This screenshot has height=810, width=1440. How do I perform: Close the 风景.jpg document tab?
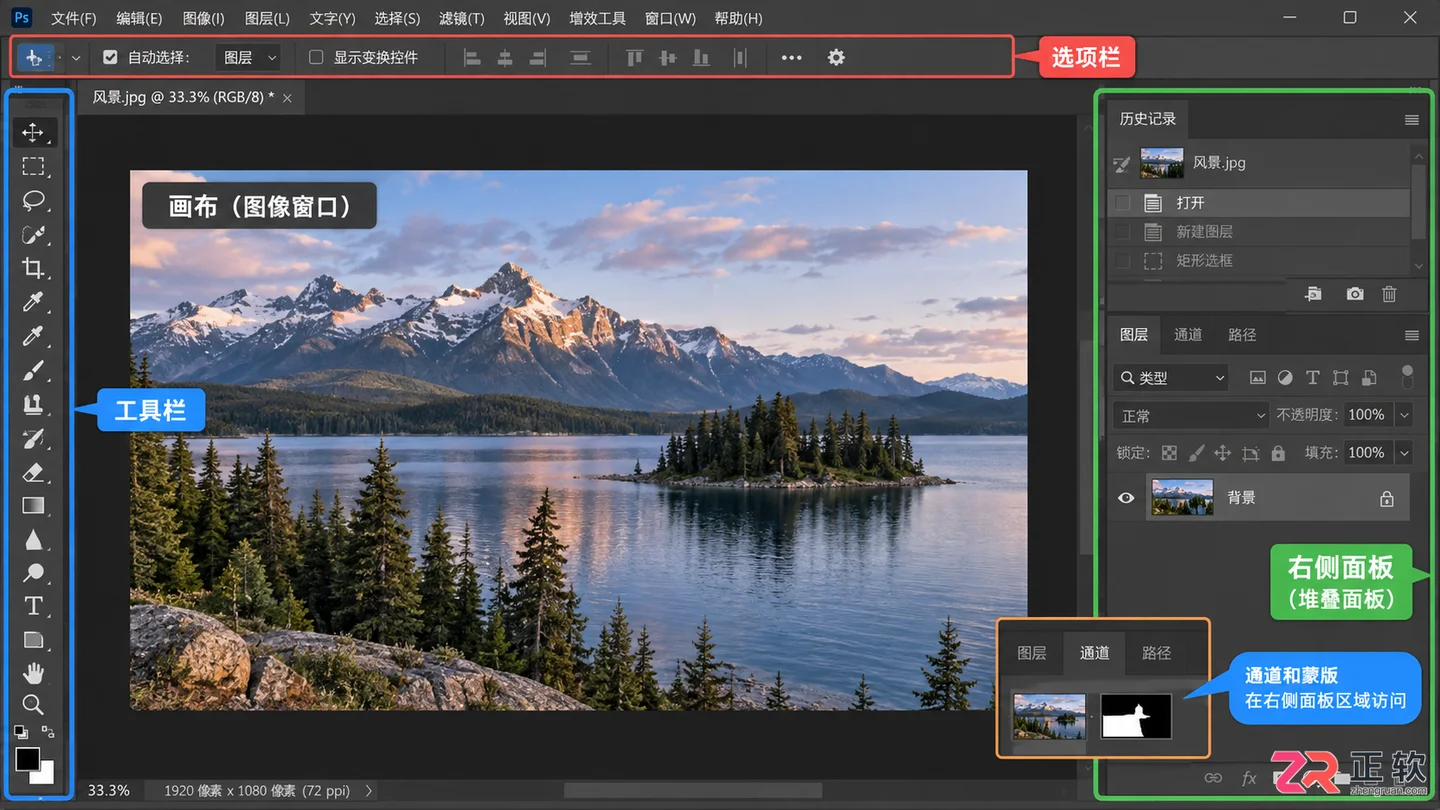click(x=287, y=98)
